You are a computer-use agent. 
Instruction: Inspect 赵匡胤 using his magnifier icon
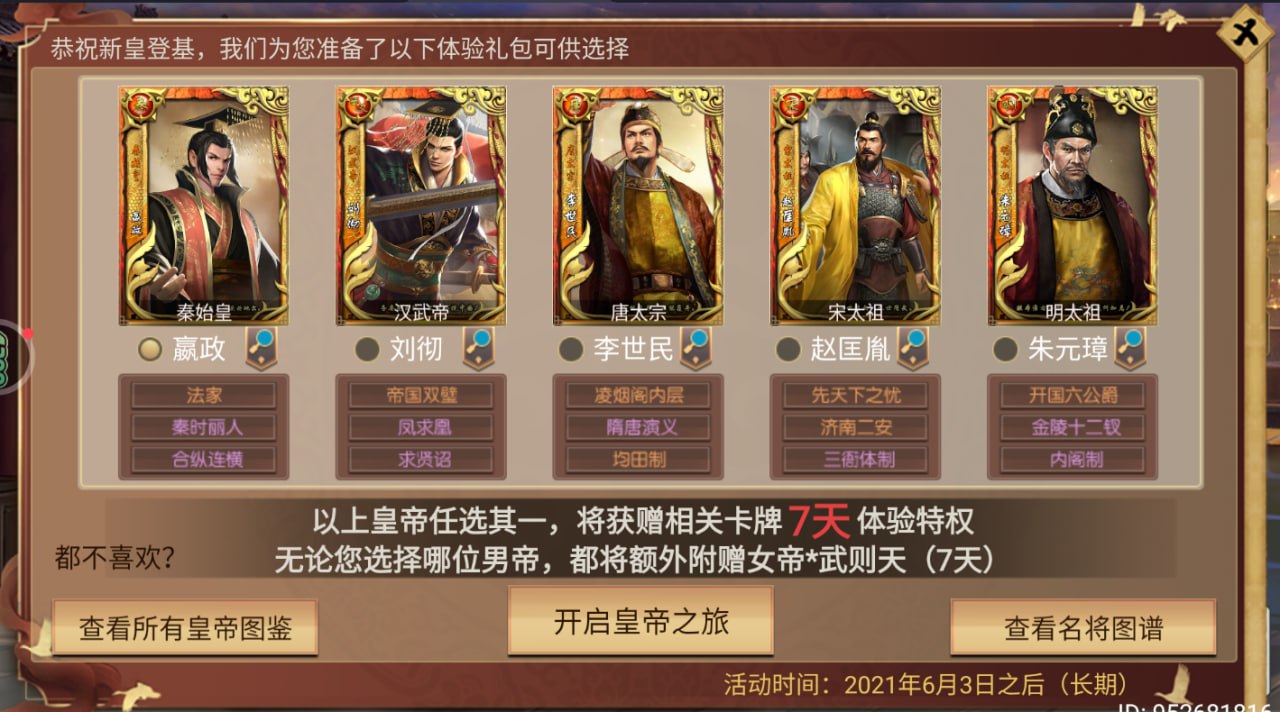tap(913, 348)
